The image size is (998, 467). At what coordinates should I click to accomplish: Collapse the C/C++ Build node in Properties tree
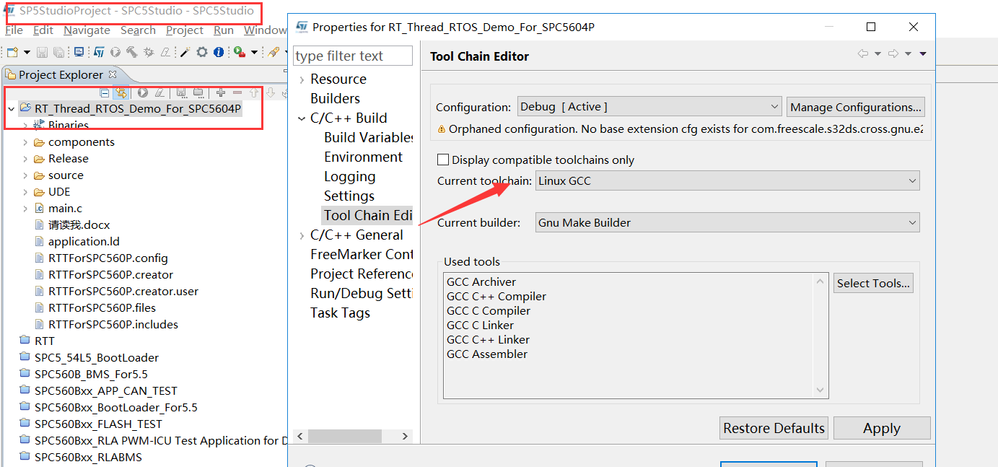[x=302, y=118]
